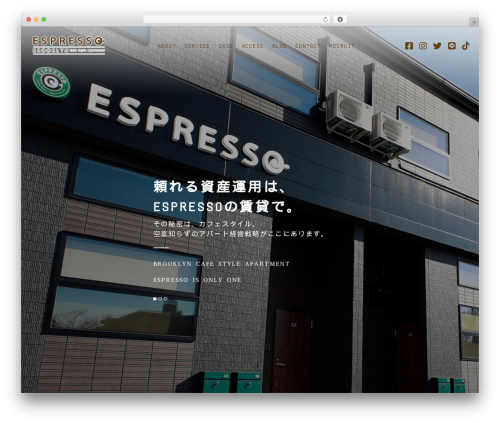This screenshot has height=423, width=500.
Task: Open the SERVICE menu item
Action: [197, 46]
